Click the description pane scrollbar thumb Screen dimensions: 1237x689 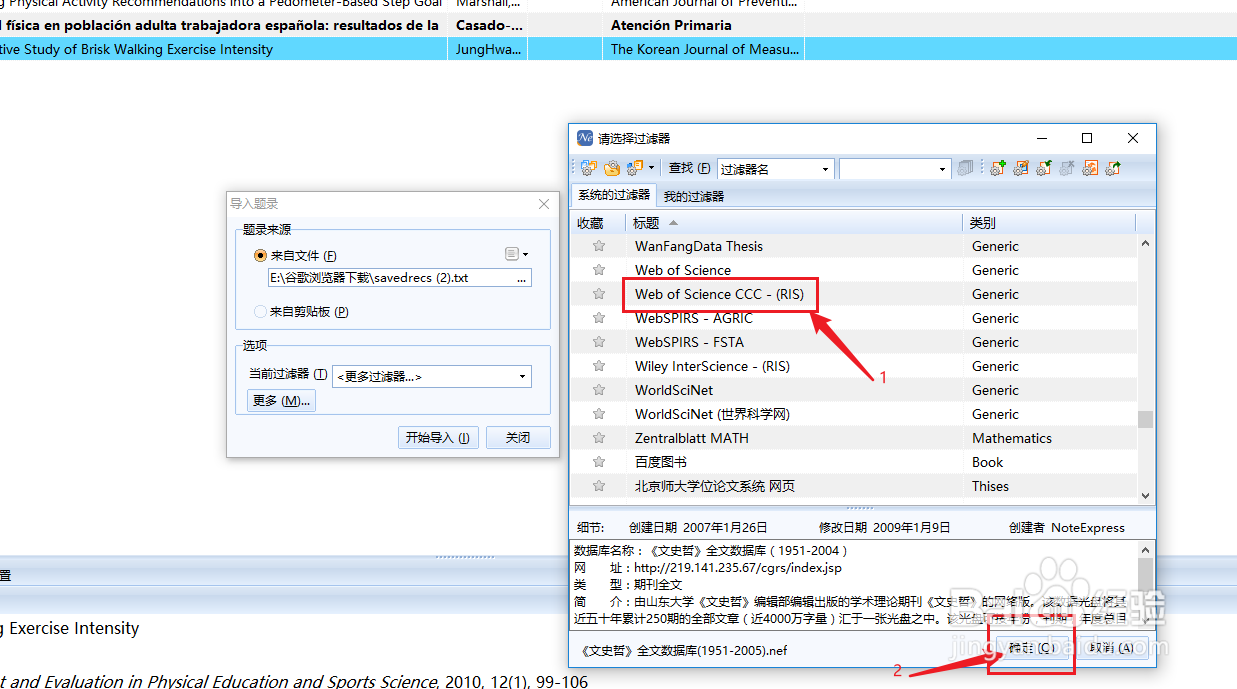1146,575
